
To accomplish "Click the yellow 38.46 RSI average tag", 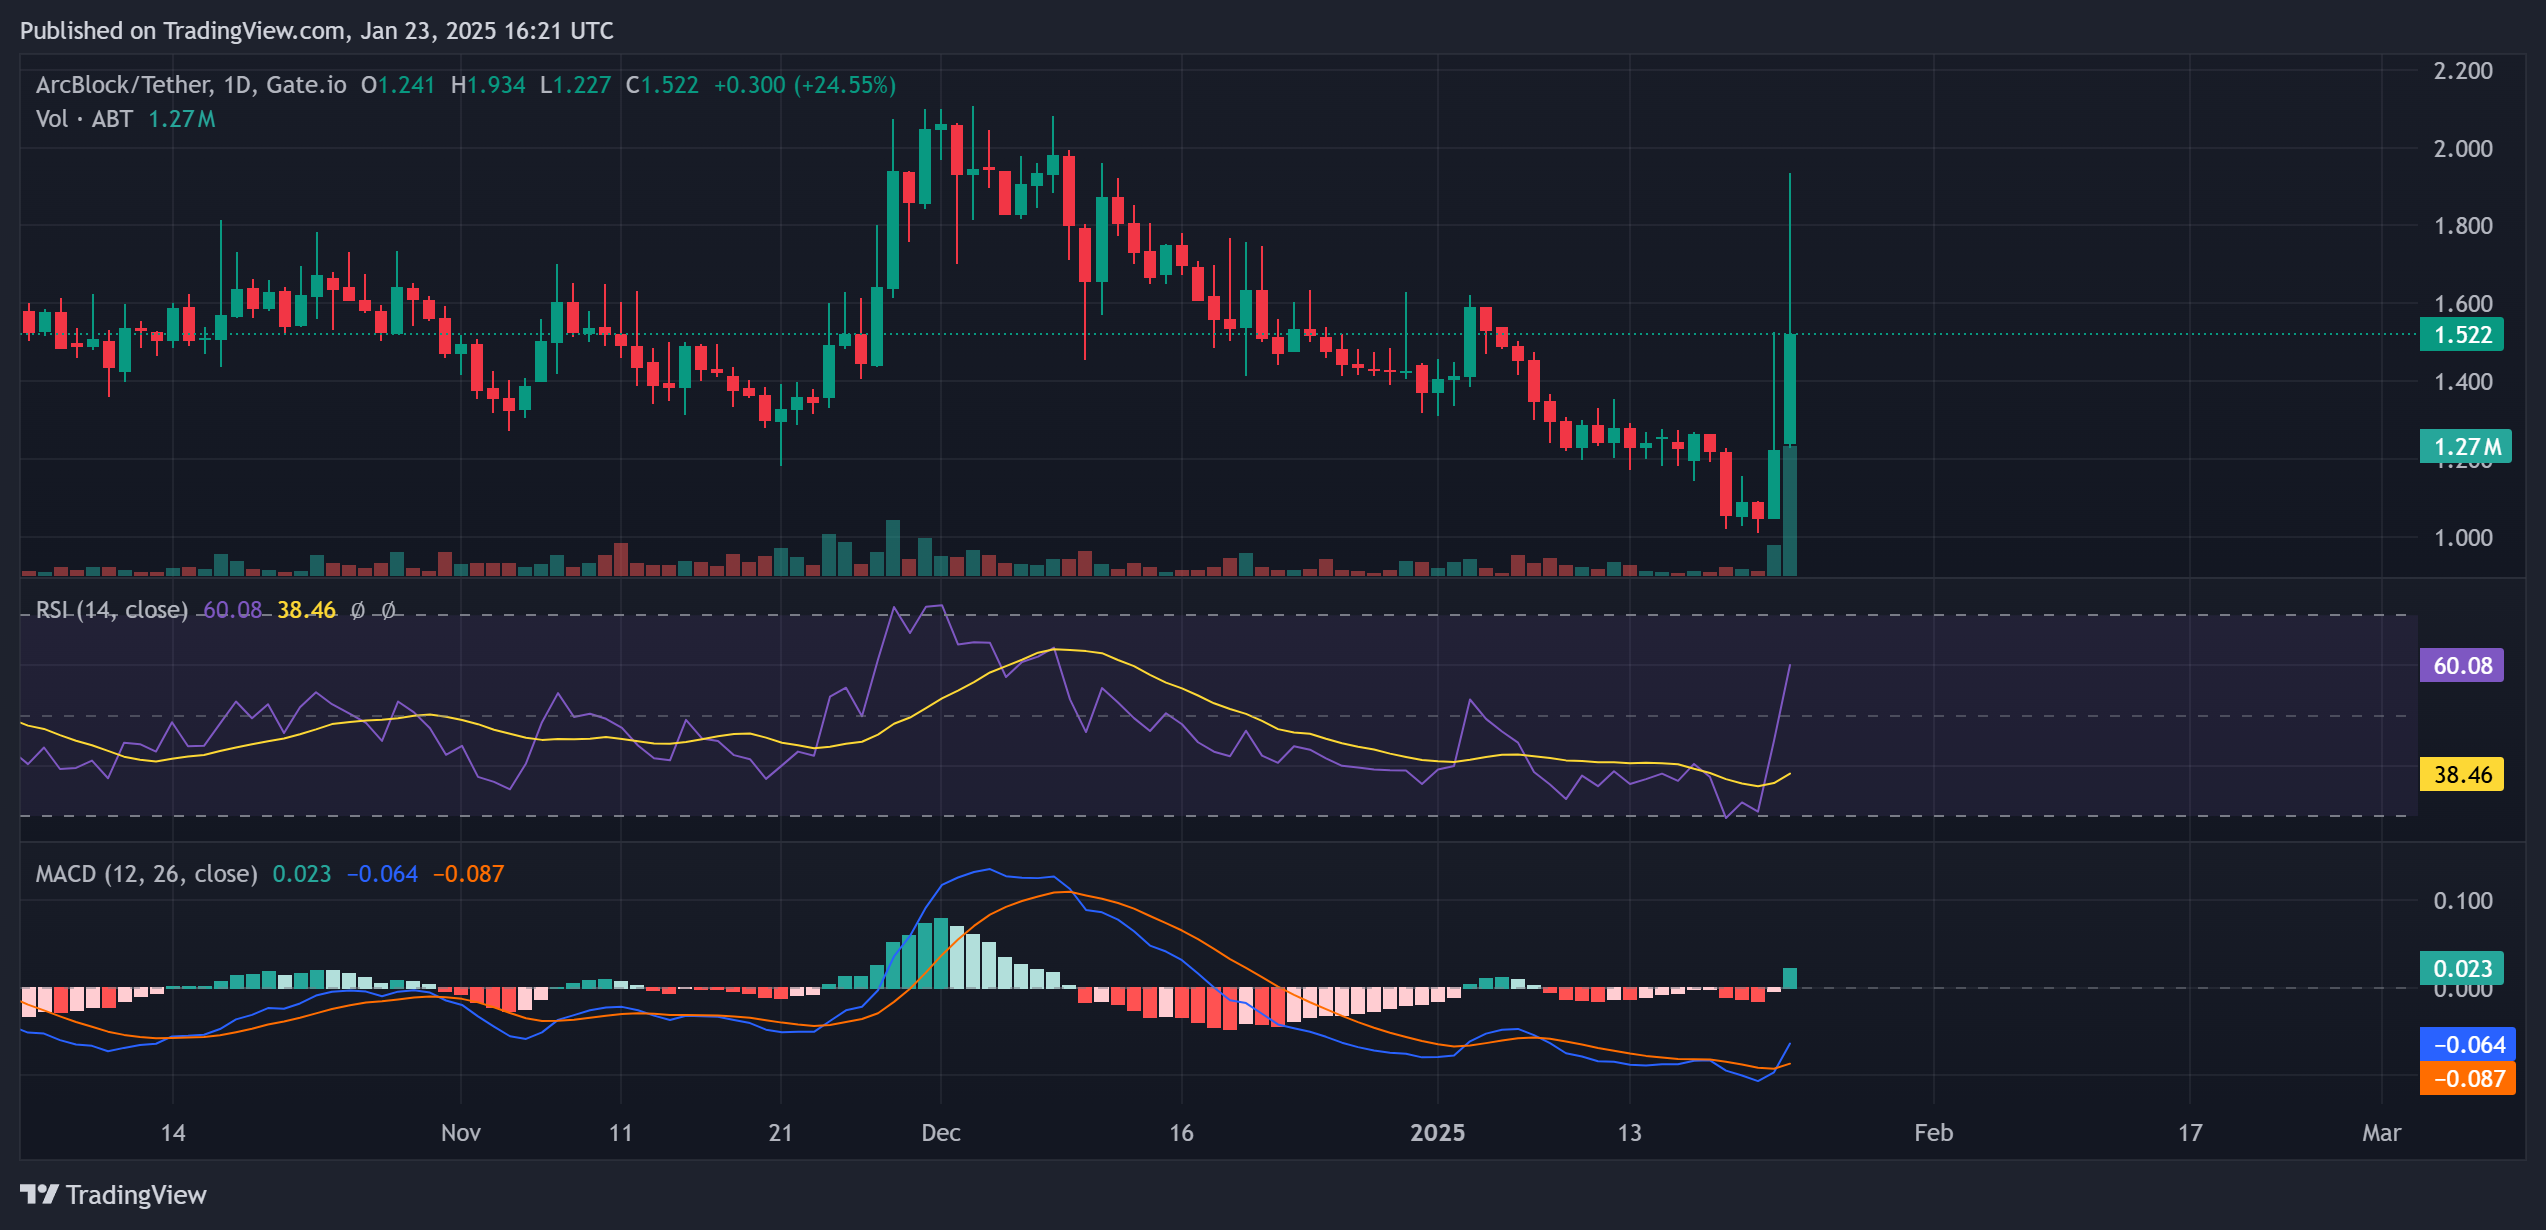I will [x=2461, y=775].
